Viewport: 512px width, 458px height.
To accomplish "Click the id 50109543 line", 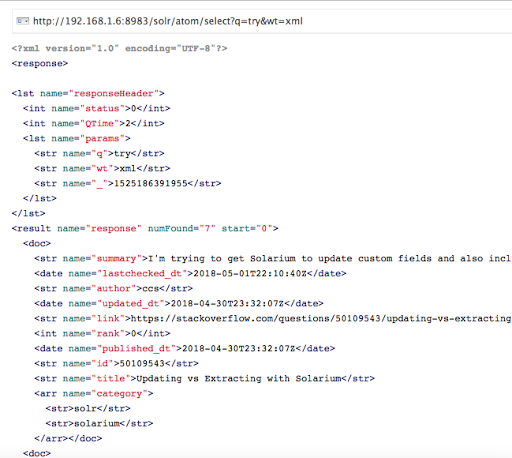I will (116, 364).
